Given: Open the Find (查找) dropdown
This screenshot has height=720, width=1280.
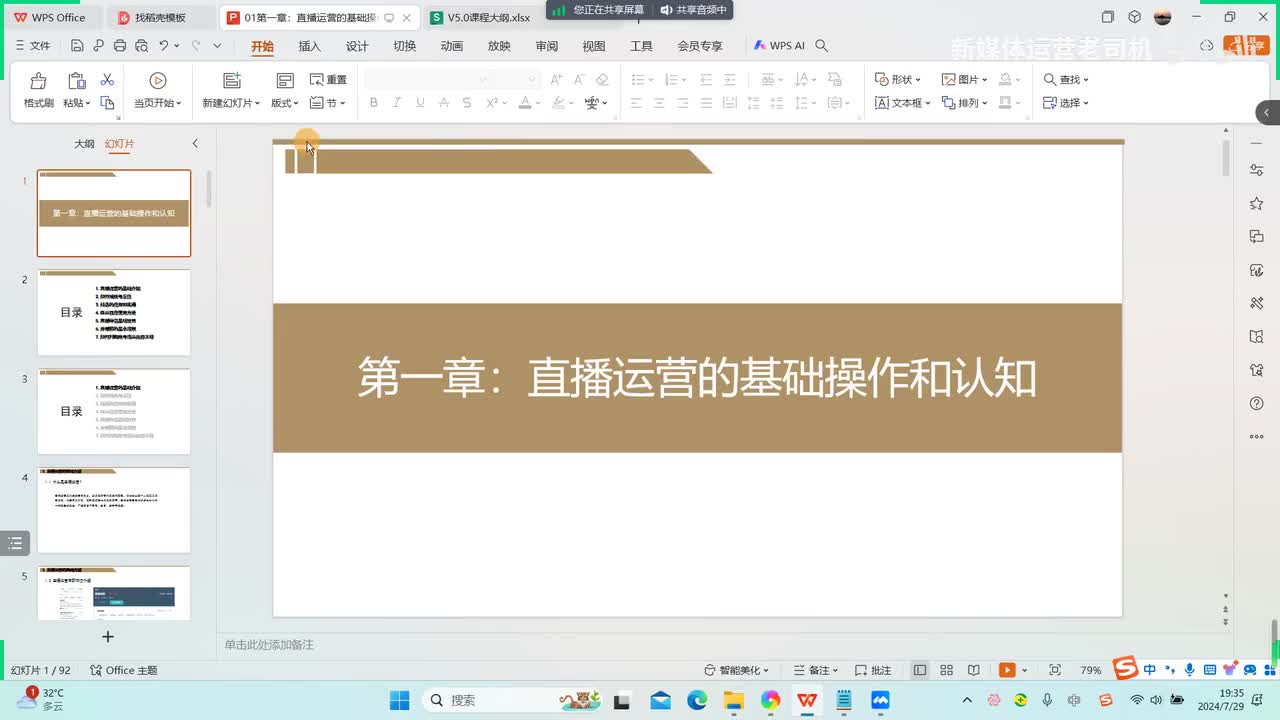Looking at the screenshot, I should point(1066,80).
